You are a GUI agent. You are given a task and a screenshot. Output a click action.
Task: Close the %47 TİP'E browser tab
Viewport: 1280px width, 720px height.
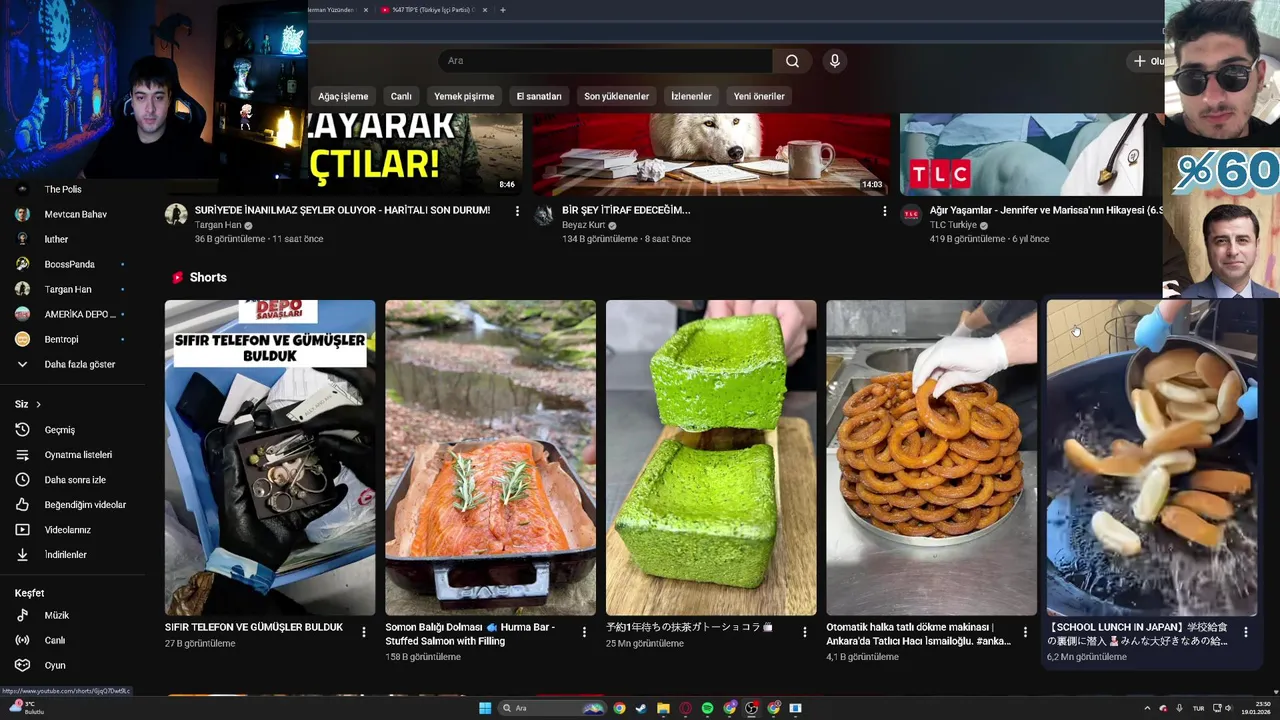[485, 10]
